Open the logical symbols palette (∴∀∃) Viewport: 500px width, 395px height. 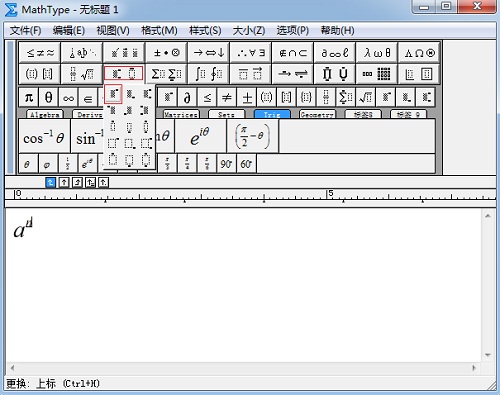point(250,53)
